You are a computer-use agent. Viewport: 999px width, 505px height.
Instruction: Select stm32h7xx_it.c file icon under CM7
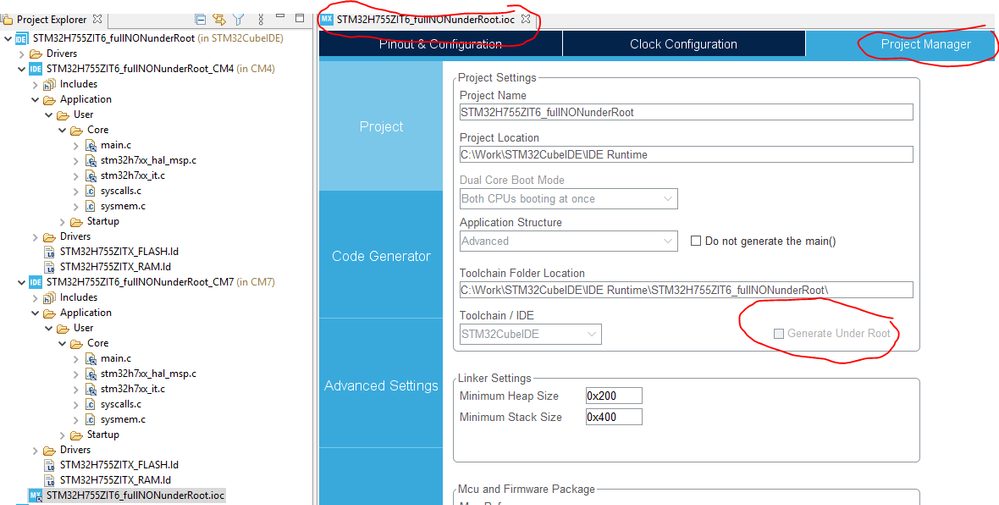90,389
